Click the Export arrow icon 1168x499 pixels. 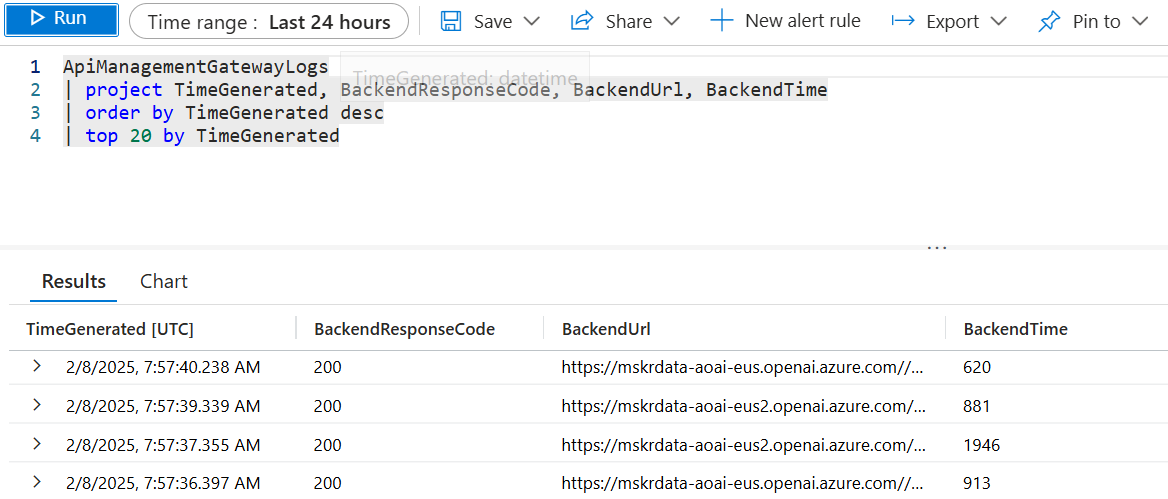pos(903,21)
